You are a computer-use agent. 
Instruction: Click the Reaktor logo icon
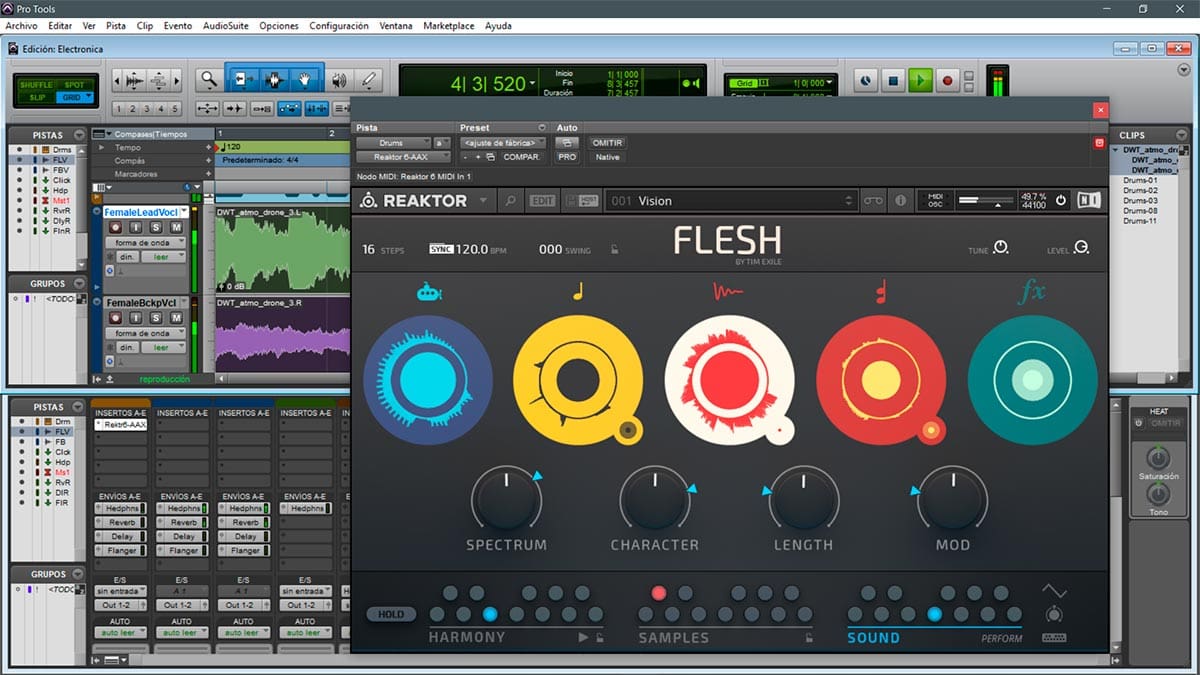point(368,201)
